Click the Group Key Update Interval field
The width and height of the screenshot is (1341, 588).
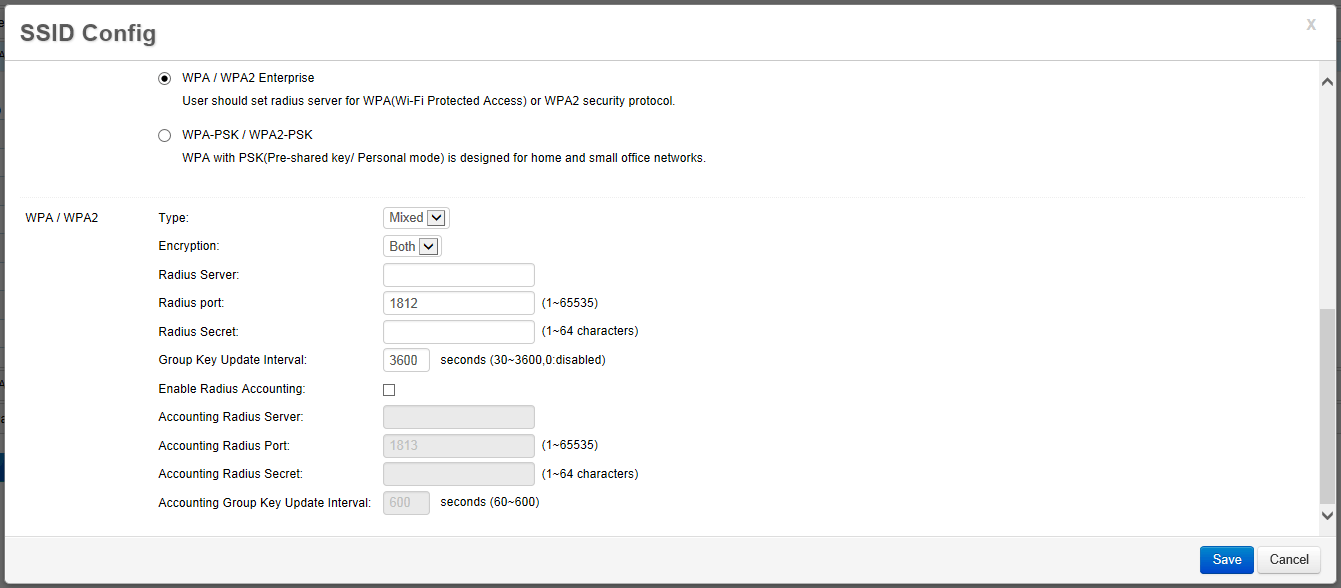(406, 360)
